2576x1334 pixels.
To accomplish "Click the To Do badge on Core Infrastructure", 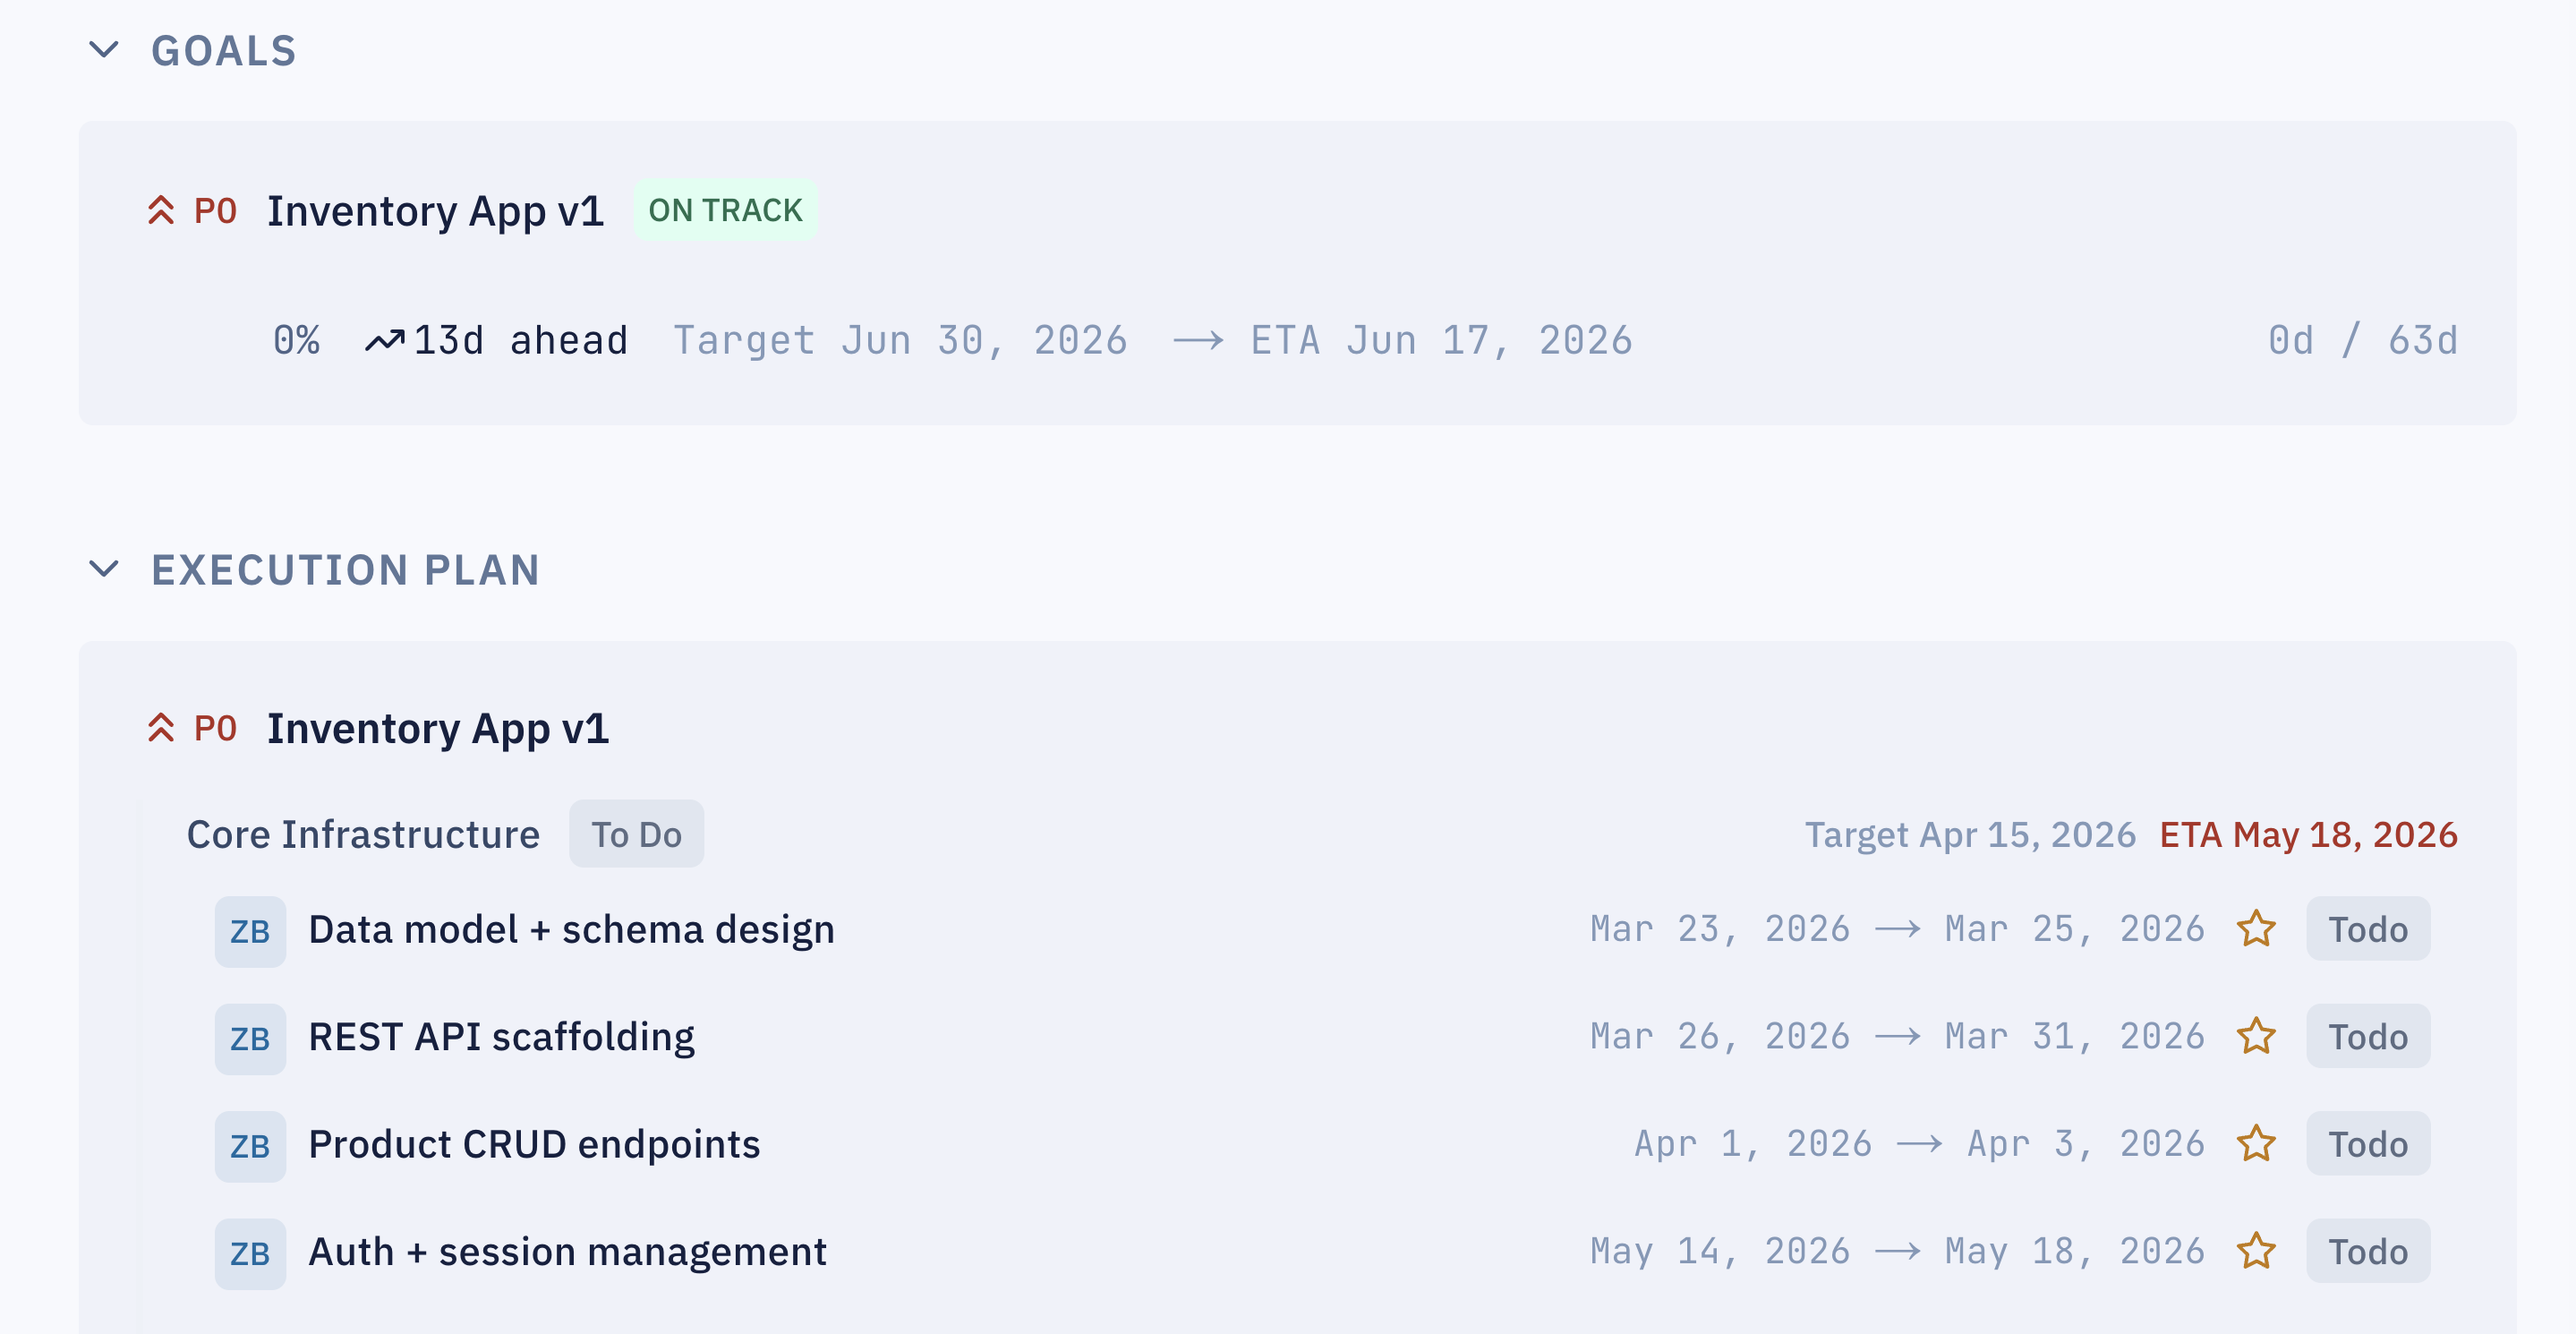I will pyautogui.click(x=636, y=833).
